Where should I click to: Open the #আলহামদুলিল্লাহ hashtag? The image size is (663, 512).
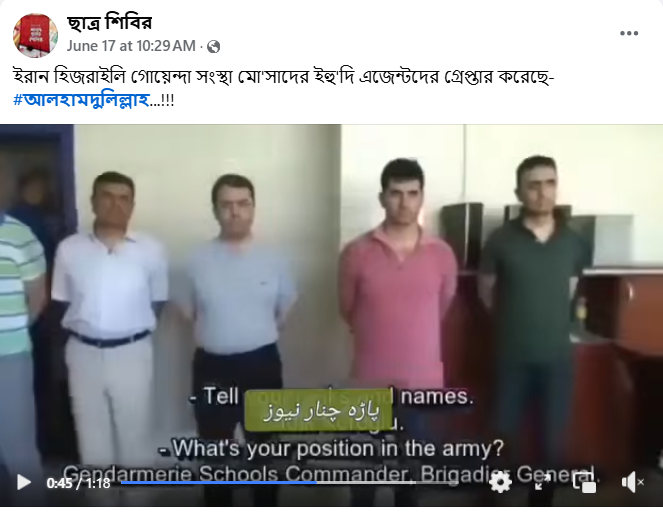coord(82,100)
